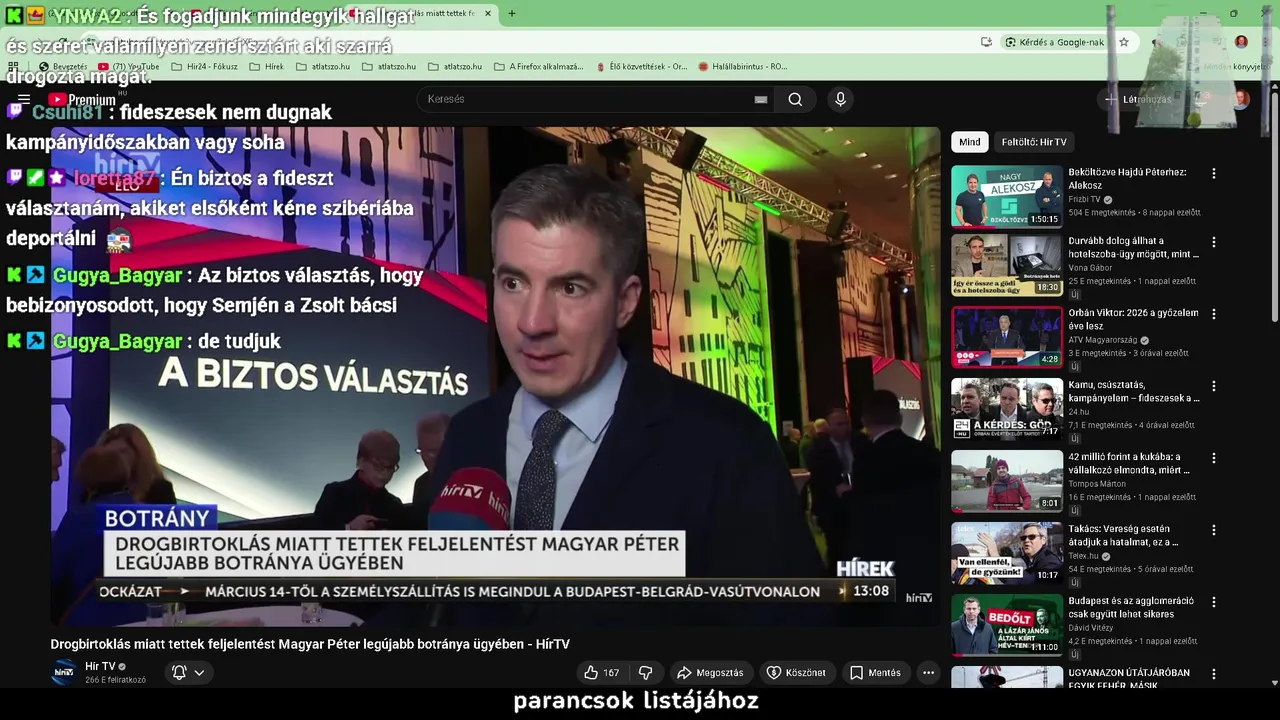The image size is (1280, 720).
Task: Open the on-screen keyboard icon in search
Action: click(x=761, y=99)
